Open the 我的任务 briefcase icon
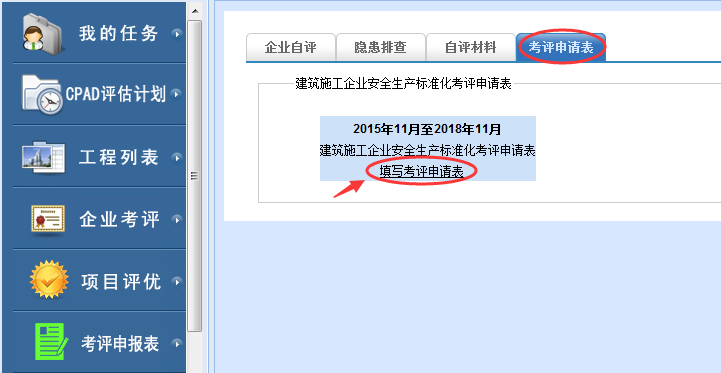 (x=41, y=34)
